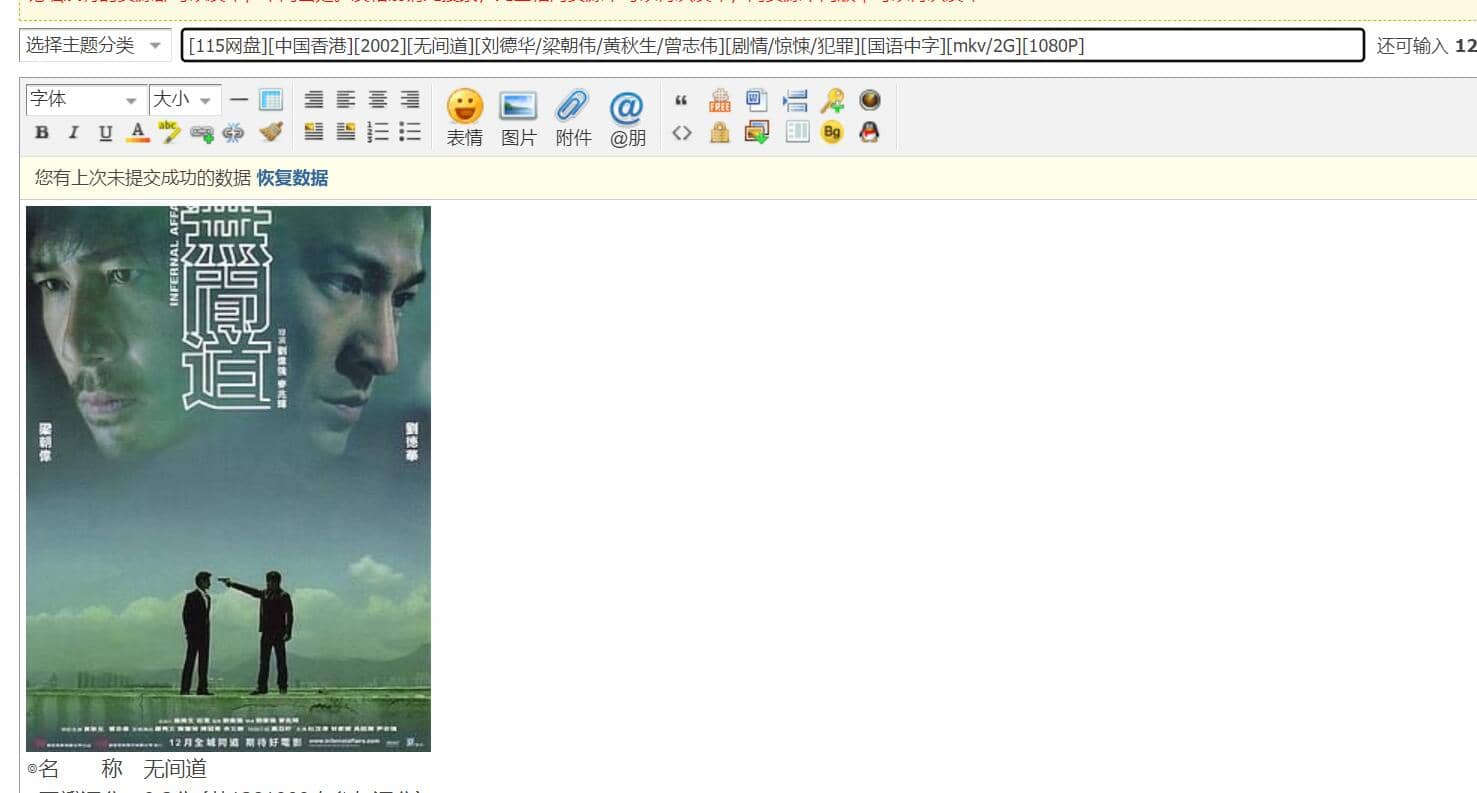Insert hidden content with the lock icon
The width and height of the screenshot is (1477, 793).
click(x=720, y=132)
